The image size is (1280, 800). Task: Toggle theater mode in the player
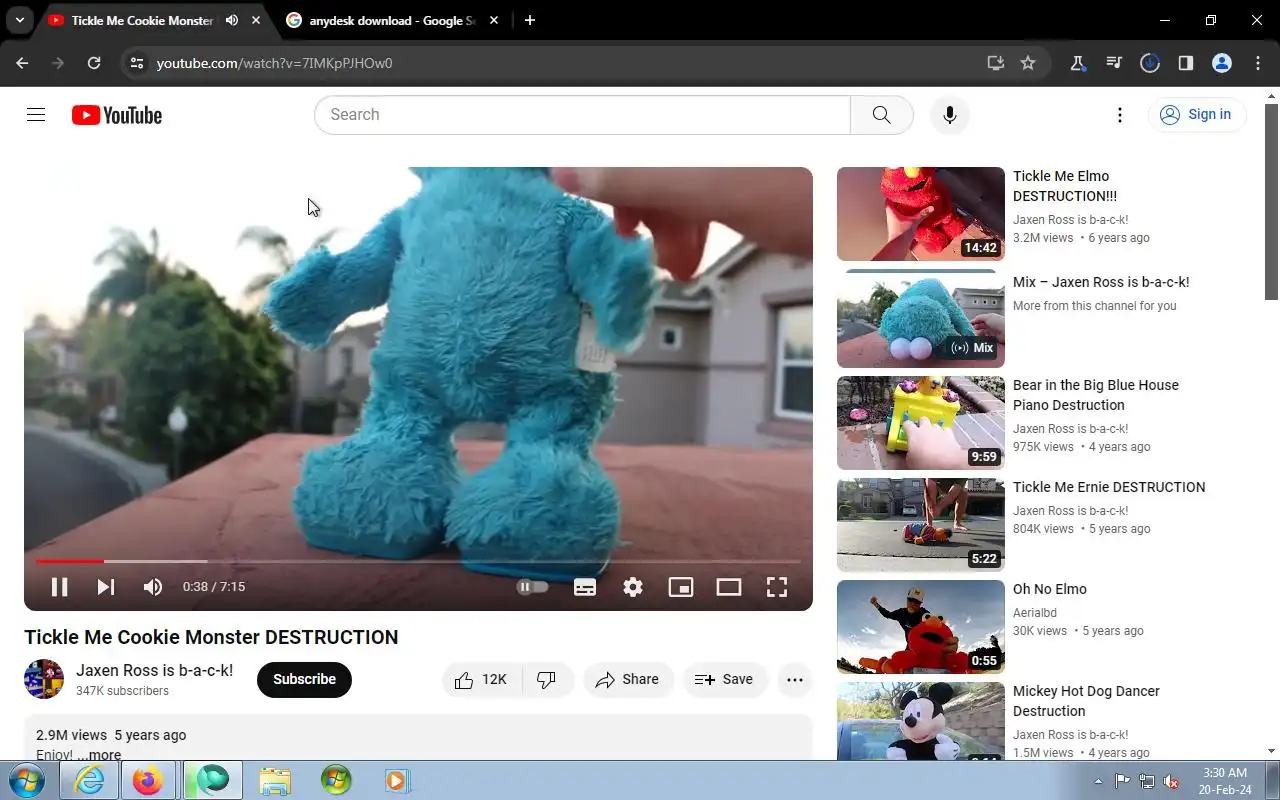[729, 587]
